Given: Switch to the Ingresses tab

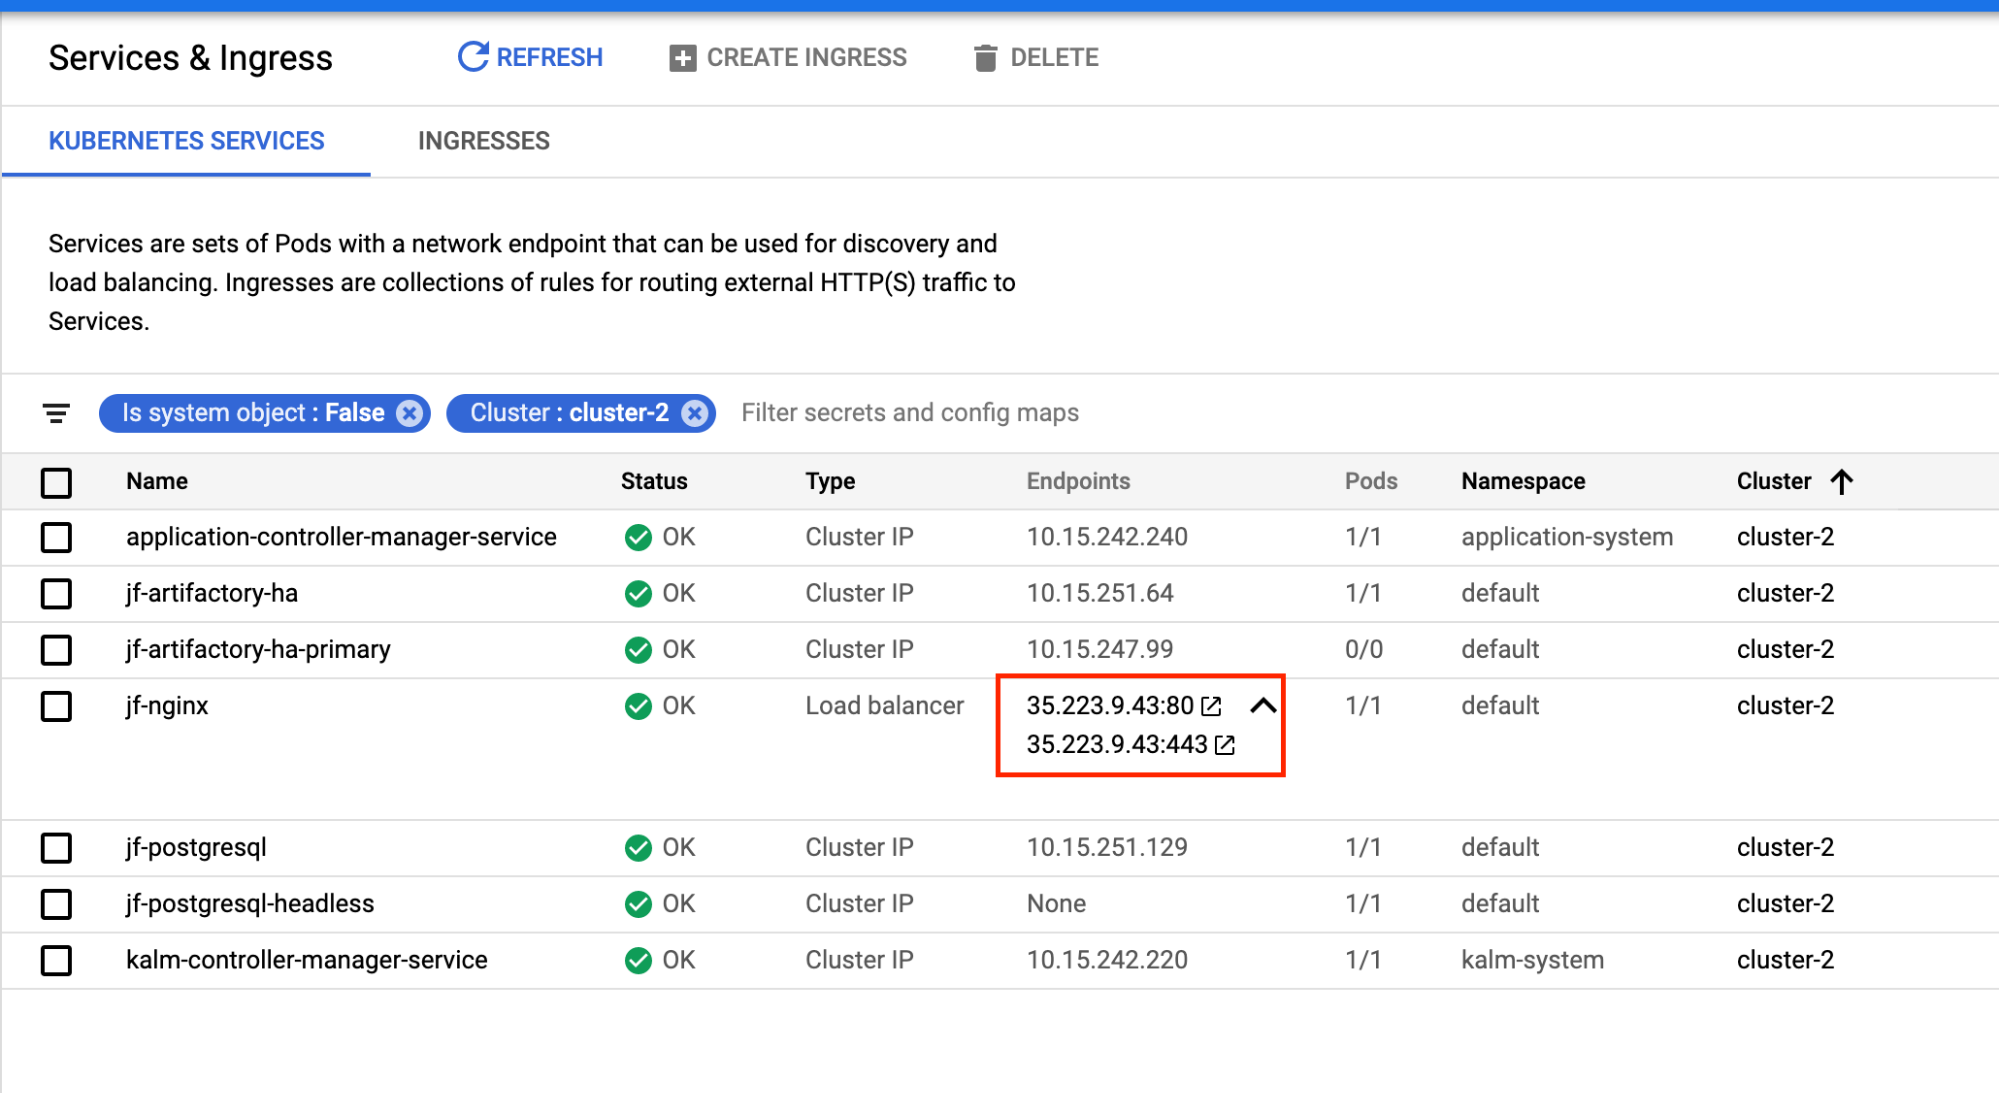Looking at the screenshot, I should tap(483, 141).
